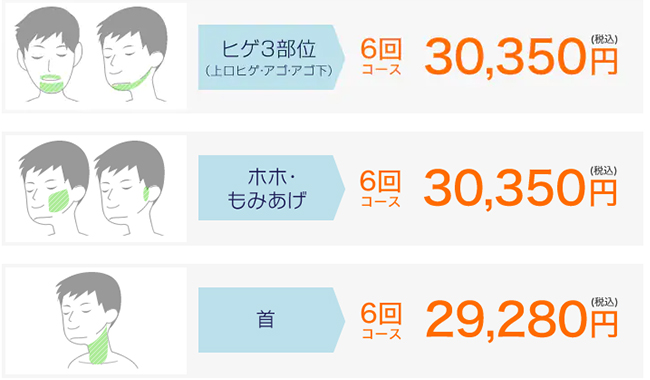The width and height of the screenshot is (650, 380).
Task: Click the 6回コース label in neck row
Action: pyautogui.click(x=381, y=321)
